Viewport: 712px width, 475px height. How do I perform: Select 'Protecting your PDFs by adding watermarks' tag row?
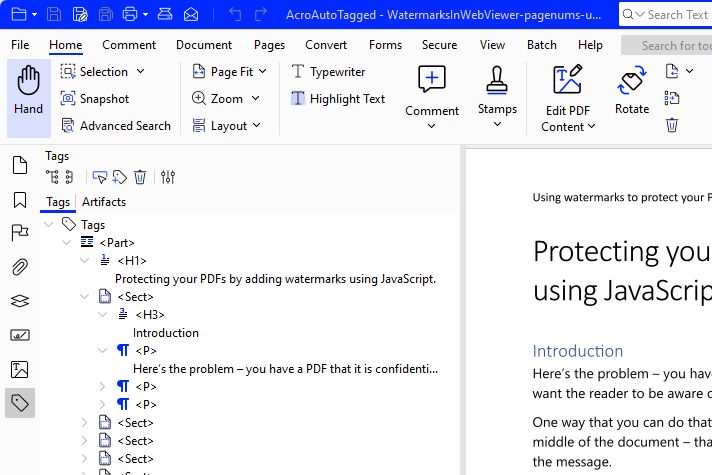pos(275,279)
